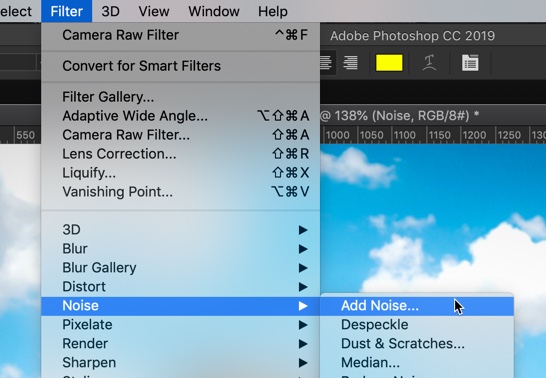Open the Window menu

[x=214, y=11]
